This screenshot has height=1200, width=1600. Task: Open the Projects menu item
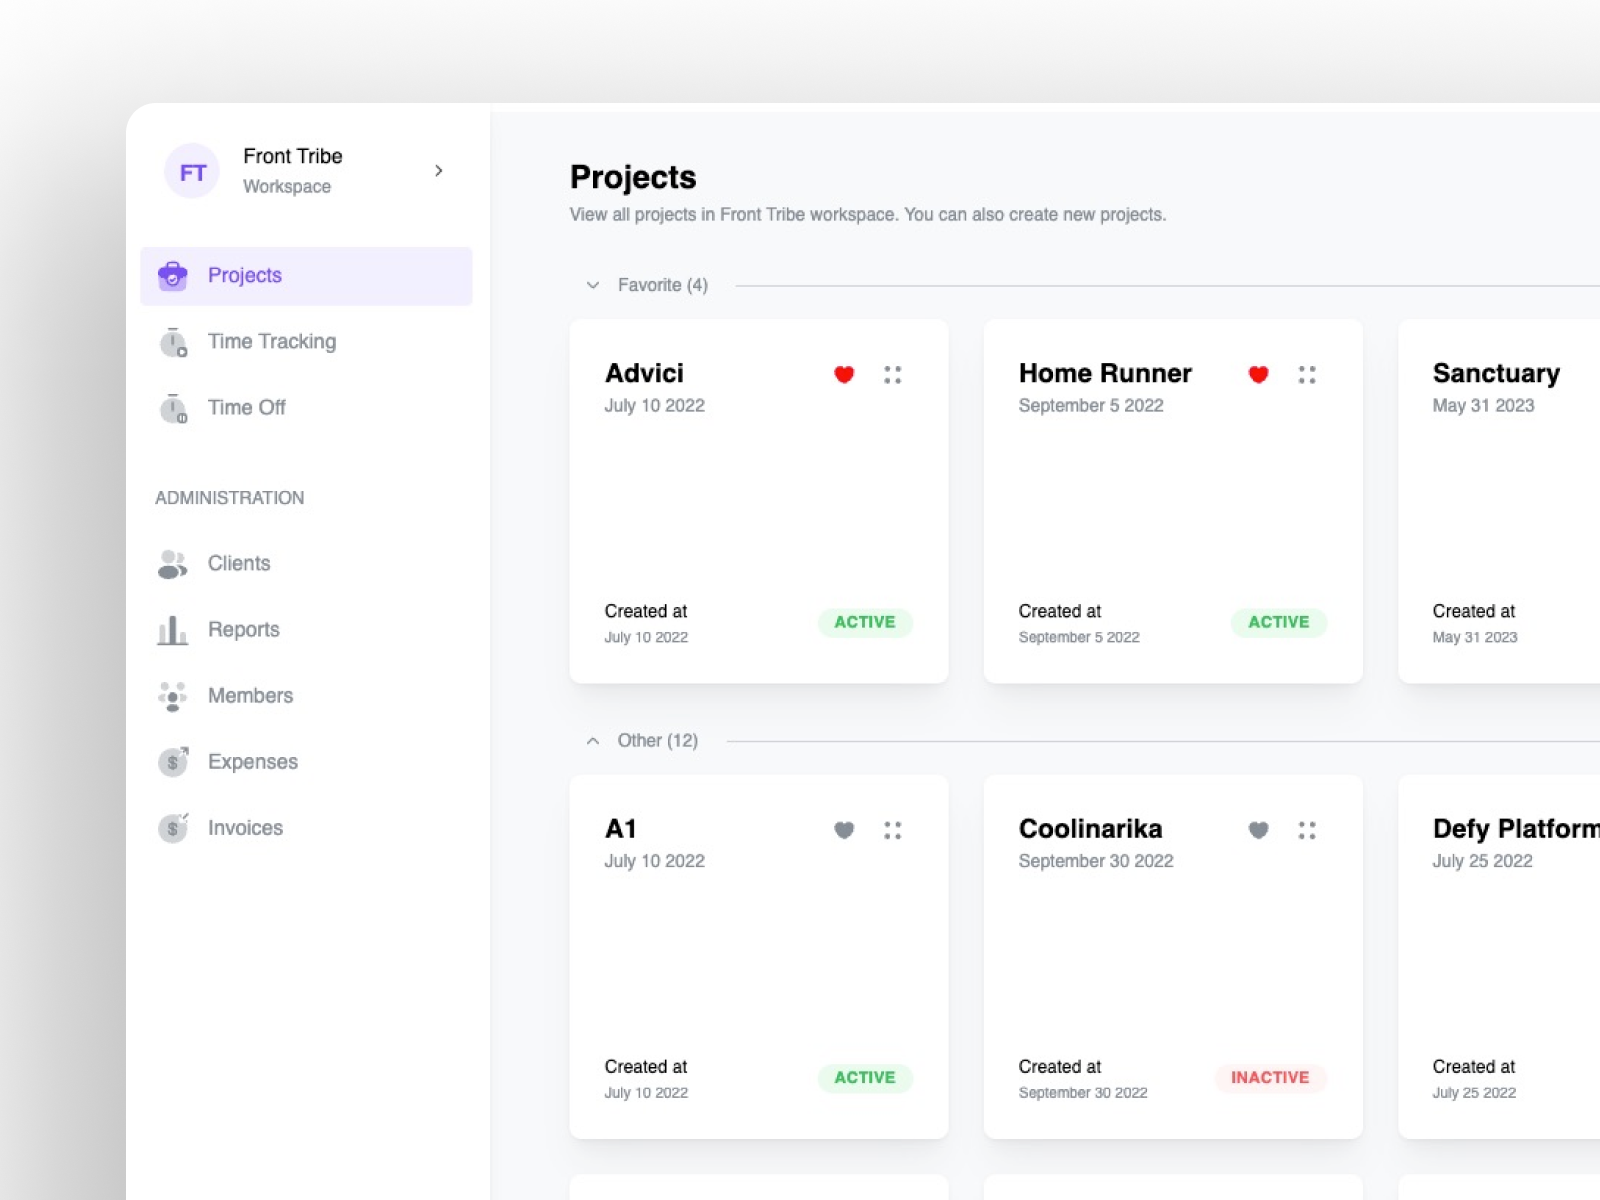[x=306, y=276]
